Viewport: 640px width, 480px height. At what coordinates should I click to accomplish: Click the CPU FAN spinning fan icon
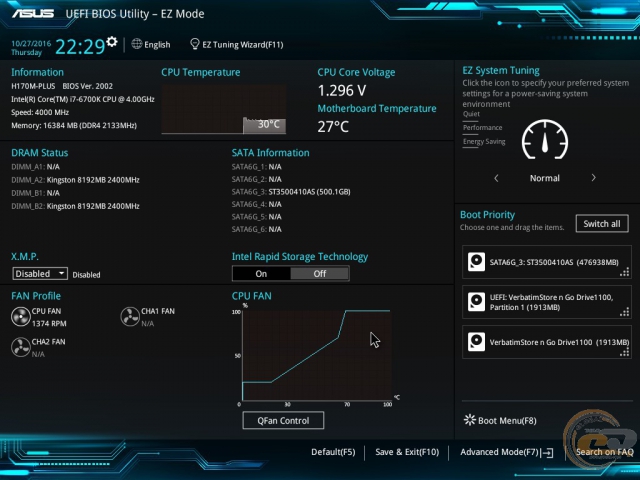coord(20,317)
